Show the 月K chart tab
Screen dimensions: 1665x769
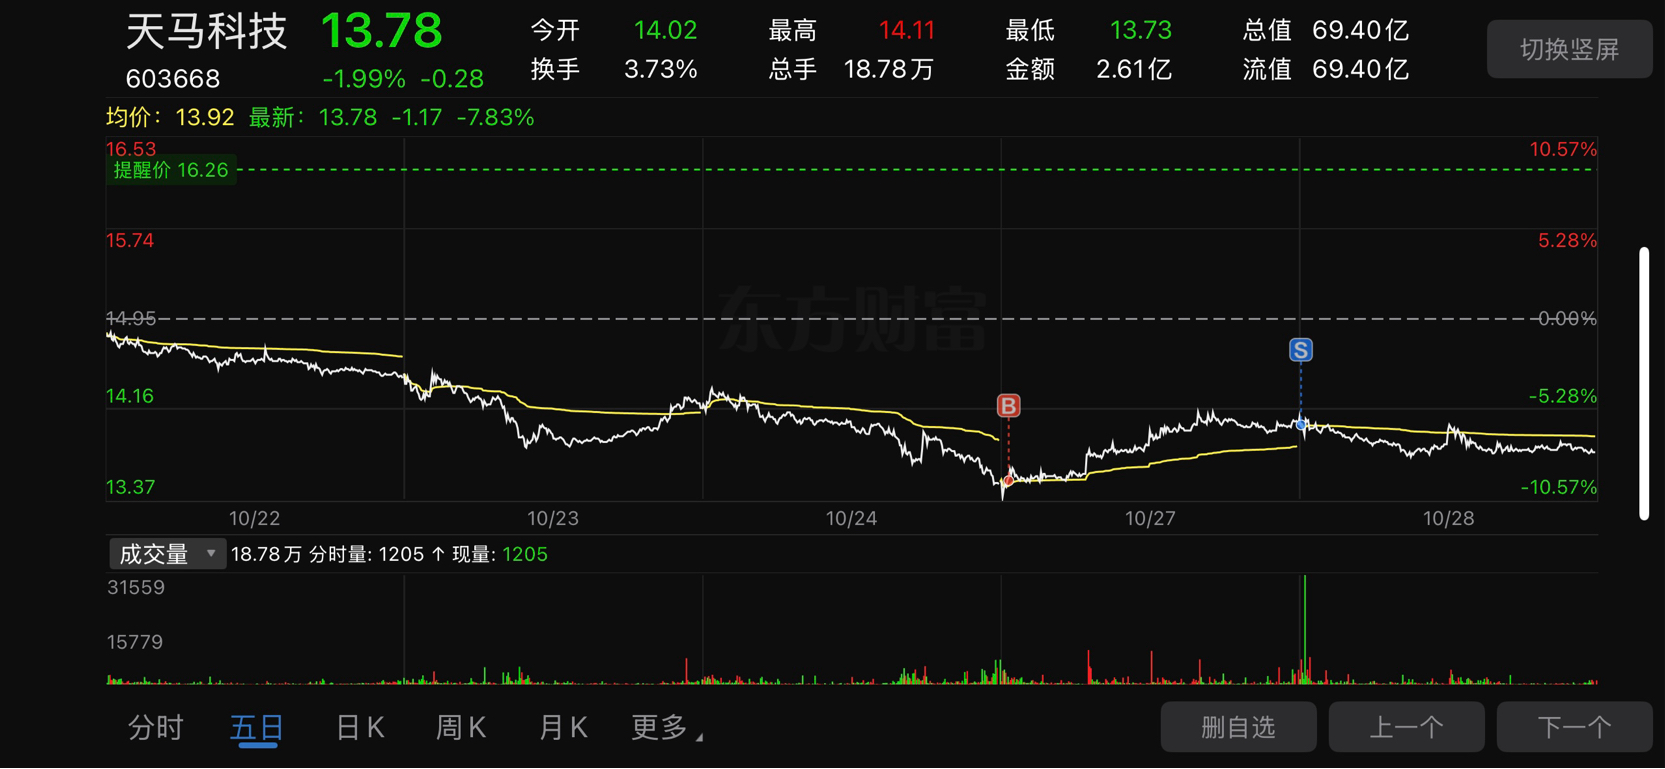click(x=563, y=727)
